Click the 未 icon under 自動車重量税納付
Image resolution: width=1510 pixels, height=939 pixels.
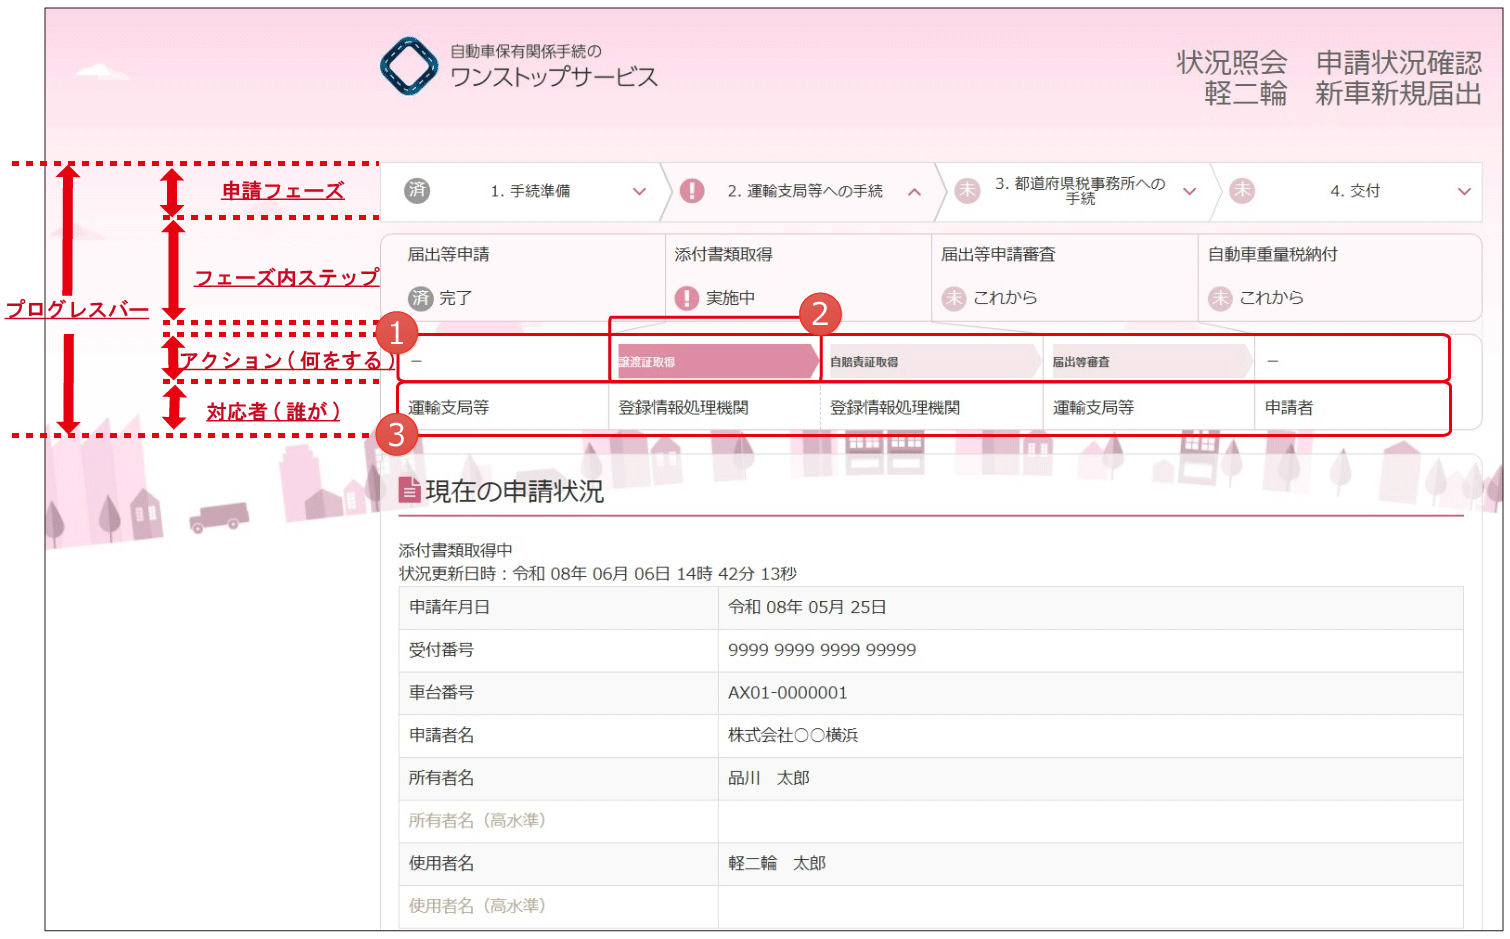click(1220, 298)
